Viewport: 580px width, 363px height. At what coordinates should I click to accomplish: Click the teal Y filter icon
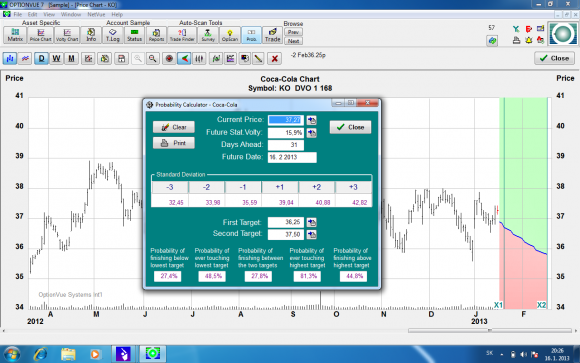(x=516, y=29)
